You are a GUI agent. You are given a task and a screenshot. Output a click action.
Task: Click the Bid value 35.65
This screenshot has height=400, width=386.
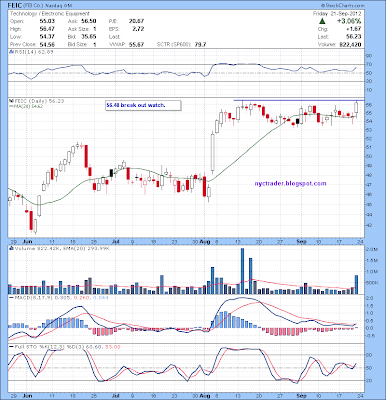(x=89, y=37)
